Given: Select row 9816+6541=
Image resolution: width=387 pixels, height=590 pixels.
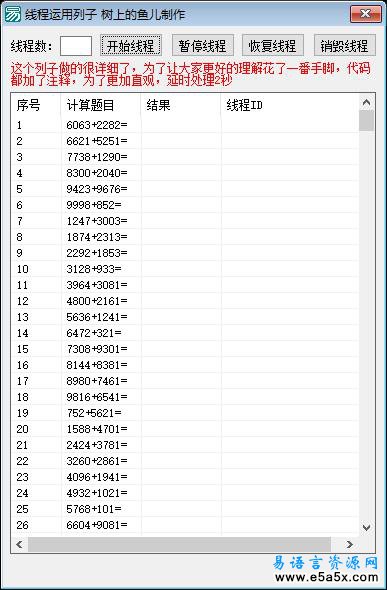Looking at the screenshot, I should 185,397.
